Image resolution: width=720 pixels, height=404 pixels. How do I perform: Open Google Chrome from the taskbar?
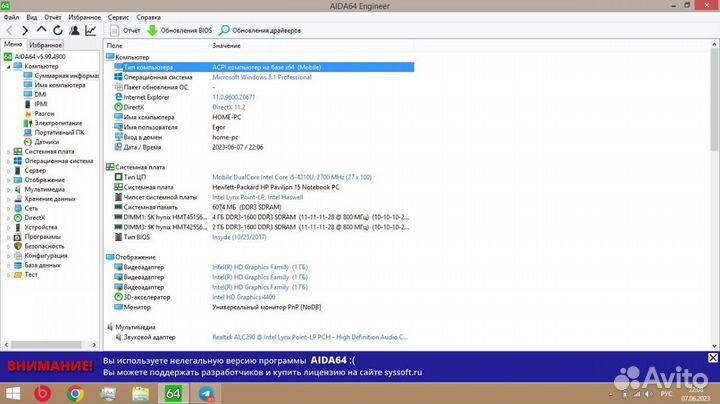click(75, 394)
